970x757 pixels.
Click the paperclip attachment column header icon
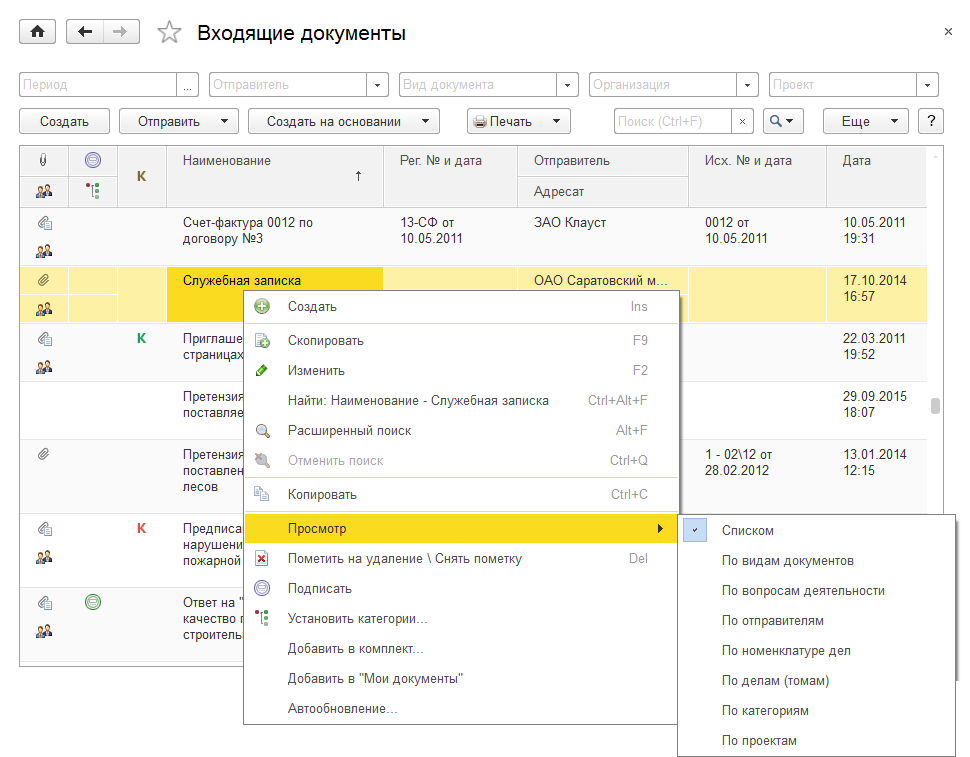[x=44, y=160]
